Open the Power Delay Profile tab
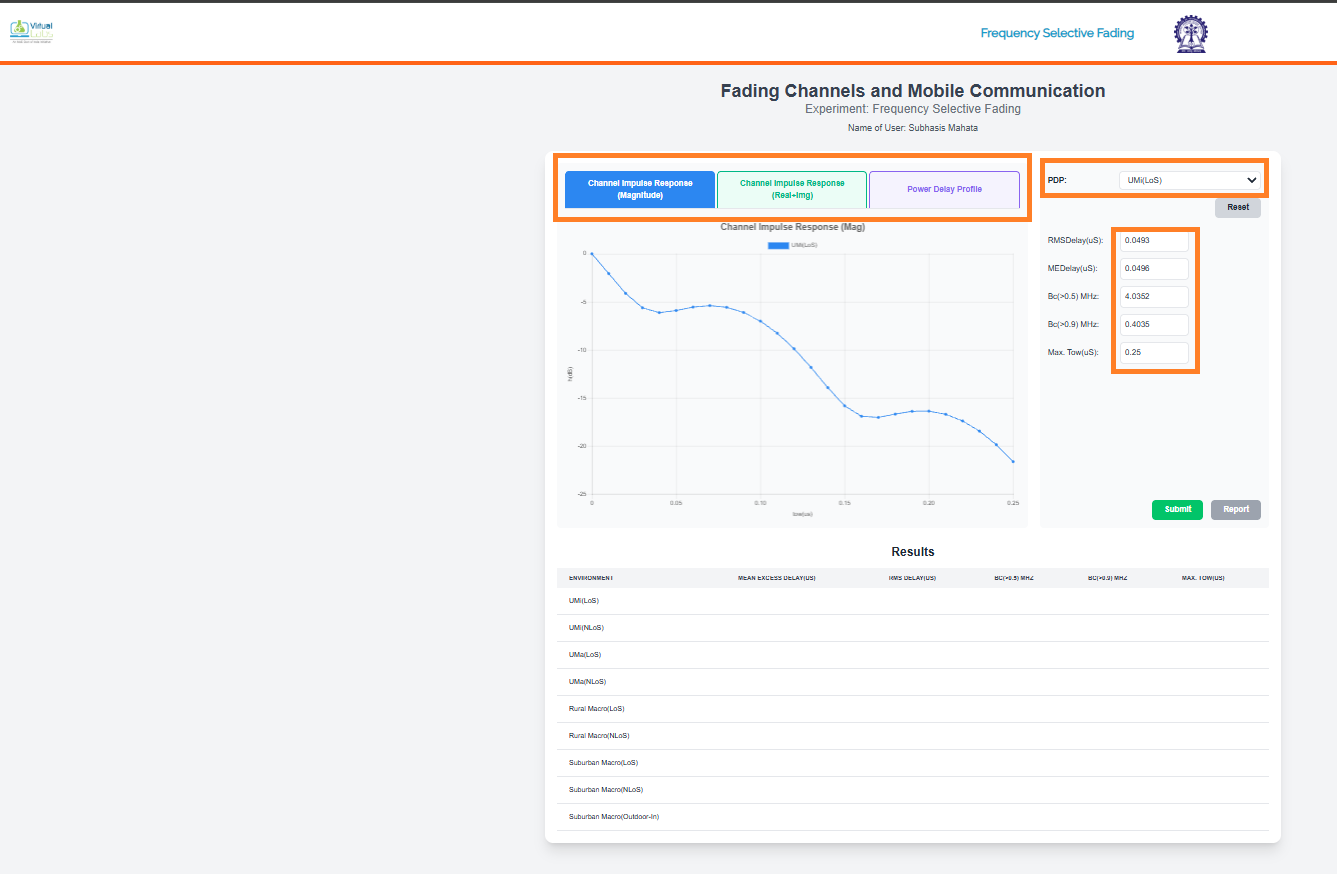Image resolution: width=1337 pixels, height=874 pixels. coord(944,189)
